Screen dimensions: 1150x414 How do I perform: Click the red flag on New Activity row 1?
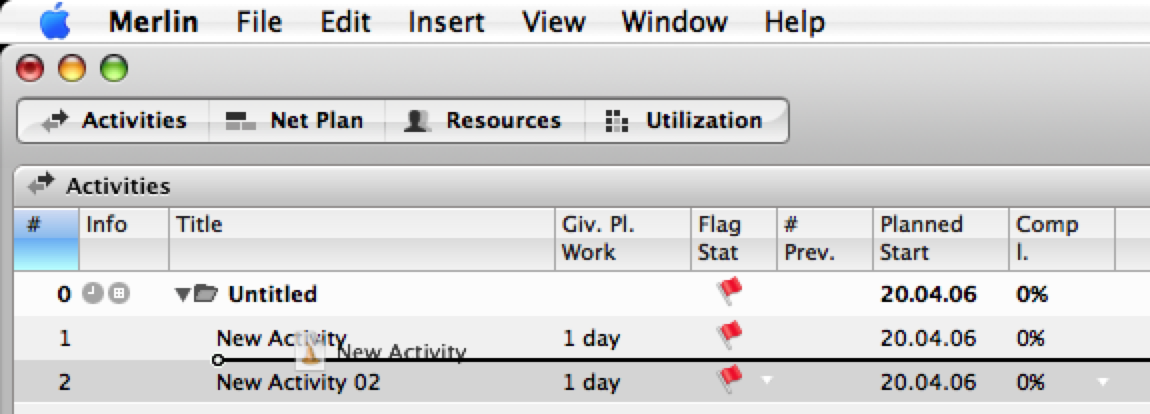click(730, 335)
